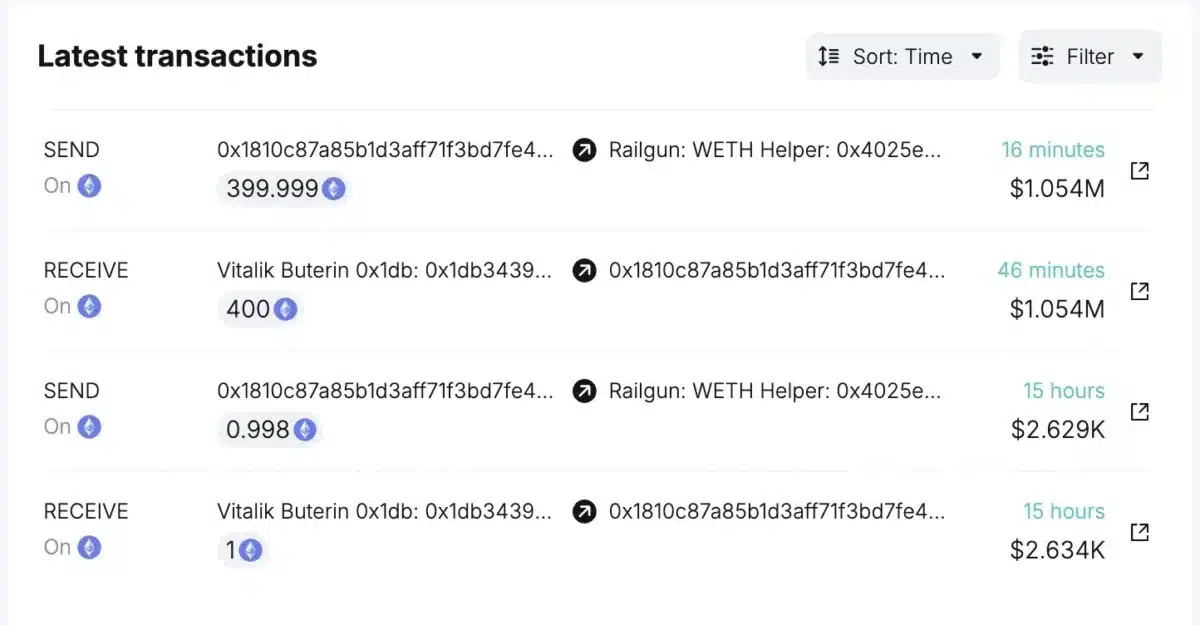
Task: Open Railgun: WETH Helper address in first row
Action: tap(775, 151)
